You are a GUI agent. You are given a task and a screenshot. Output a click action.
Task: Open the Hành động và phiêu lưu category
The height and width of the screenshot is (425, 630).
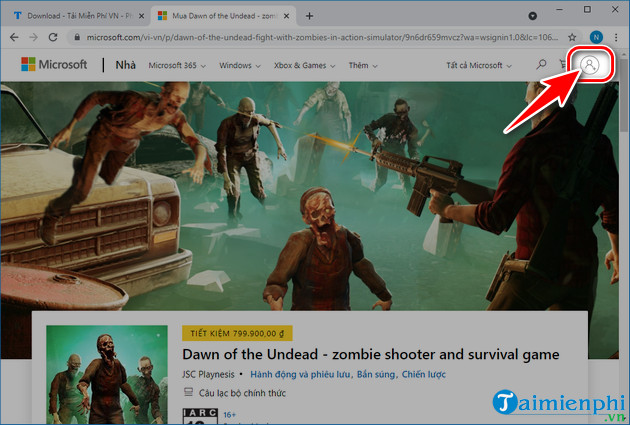click(x=300, y=374)
